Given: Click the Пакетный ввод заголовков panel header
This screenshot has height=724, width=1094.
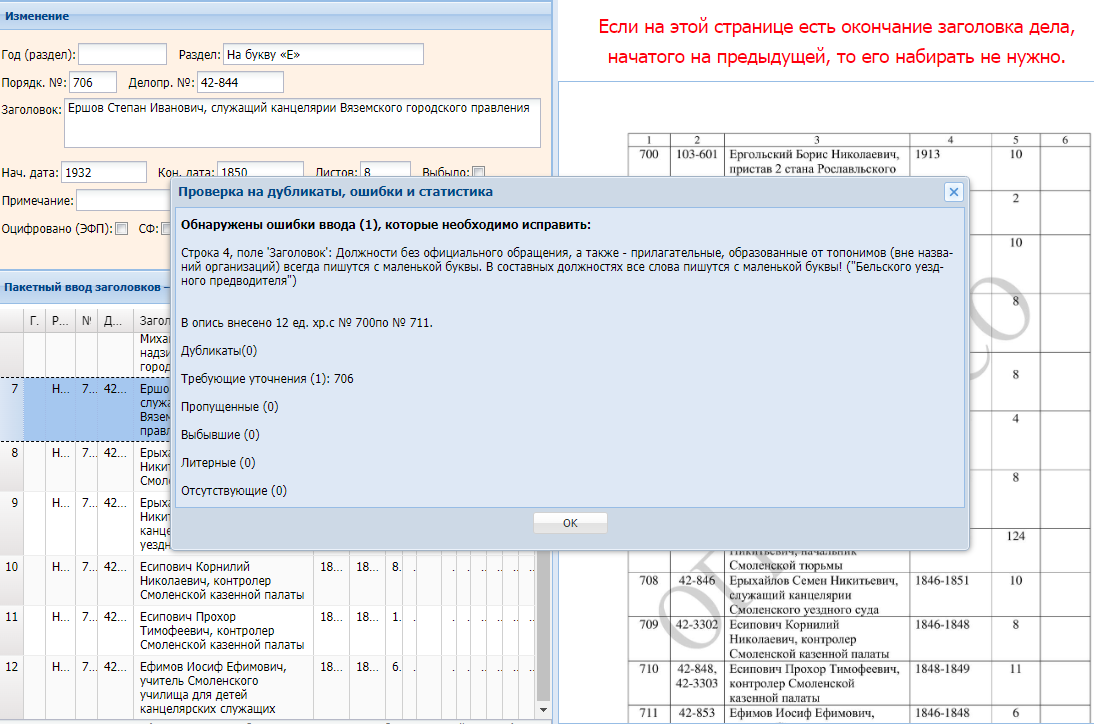Looking at the screenshot, I should click(85, 287).
